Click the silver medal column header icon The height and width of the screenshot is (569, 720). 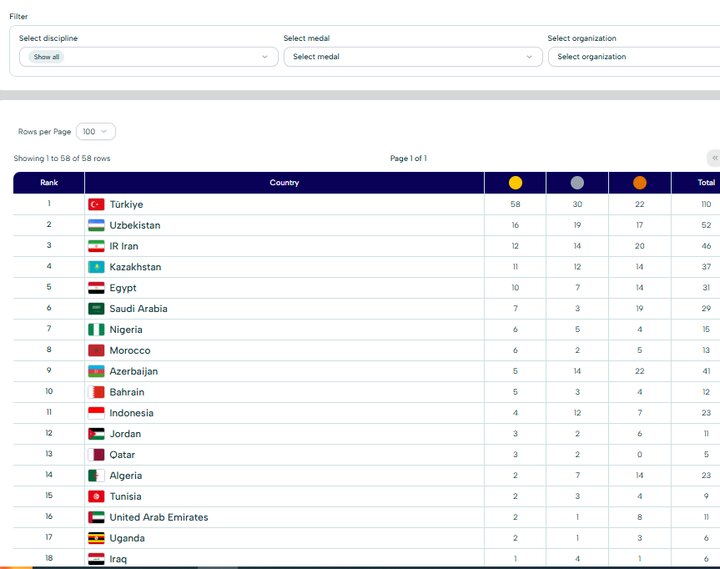pyautogui.click(x=577, y=183)
